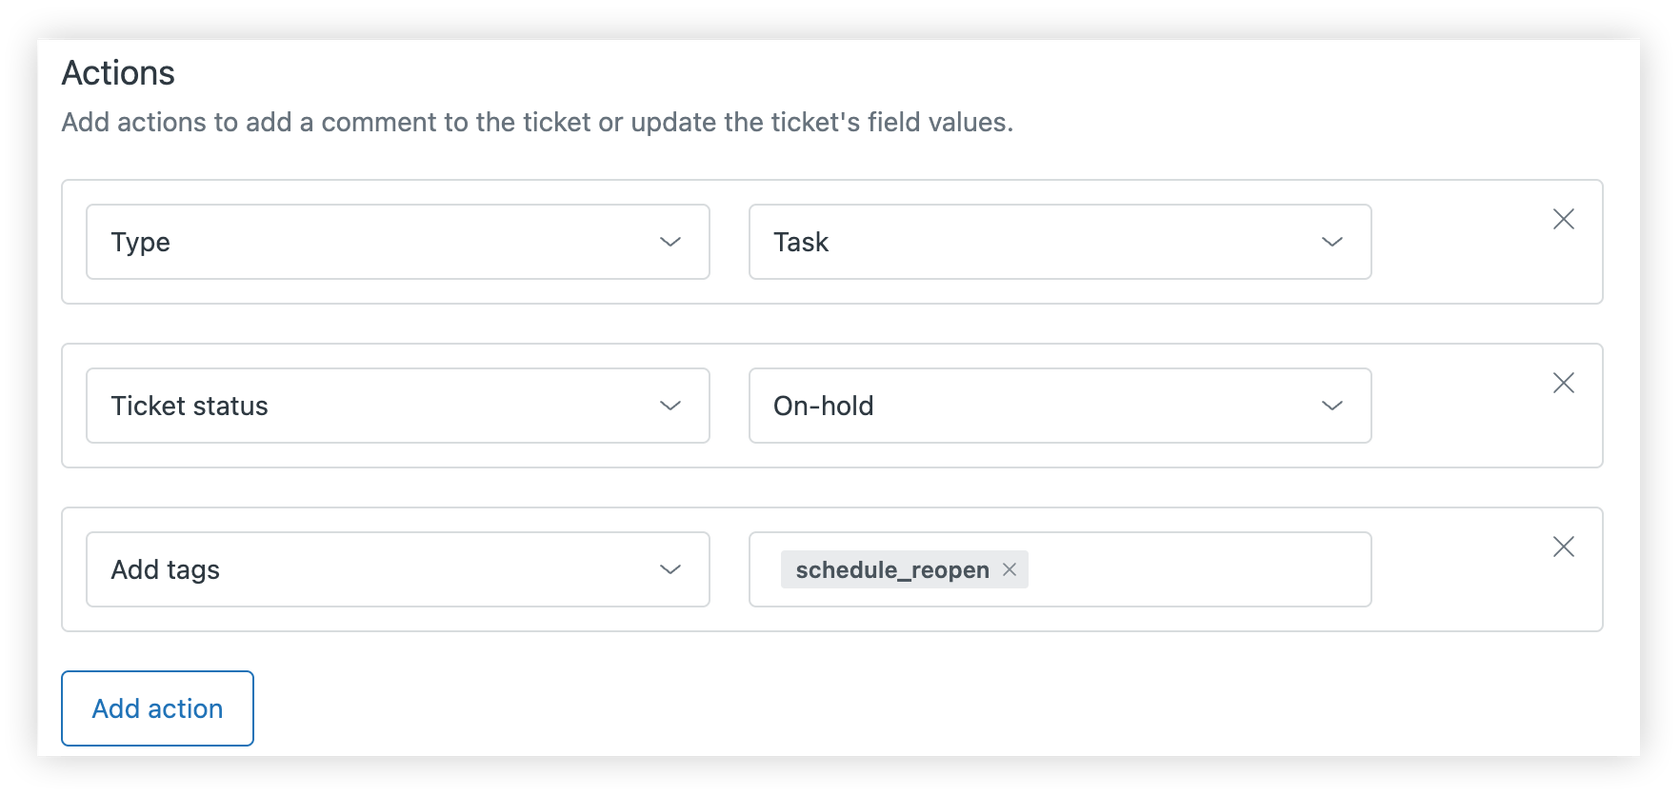Remove the Add tags action row
The image size is (1680, 794).
[1563, 547]
